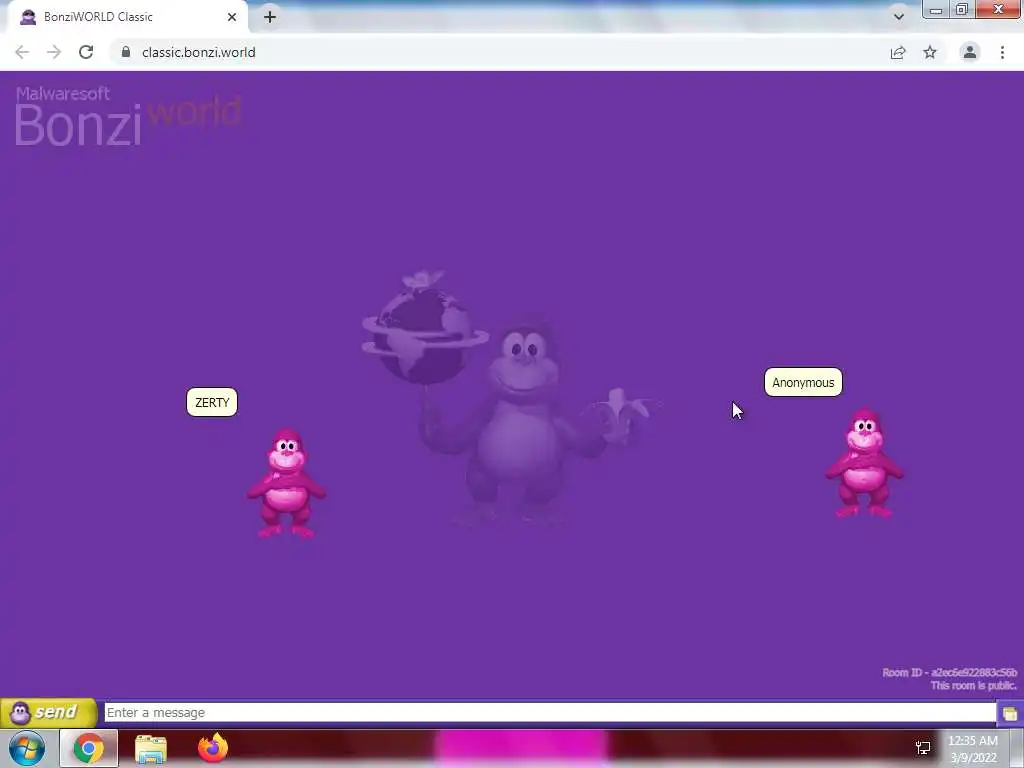Open the Windows Start menu

(x=27, y=748)
